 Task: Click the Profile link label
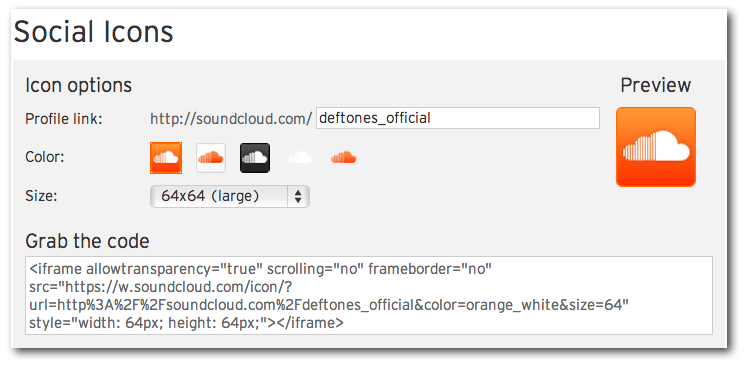click(x=64, y=119)
